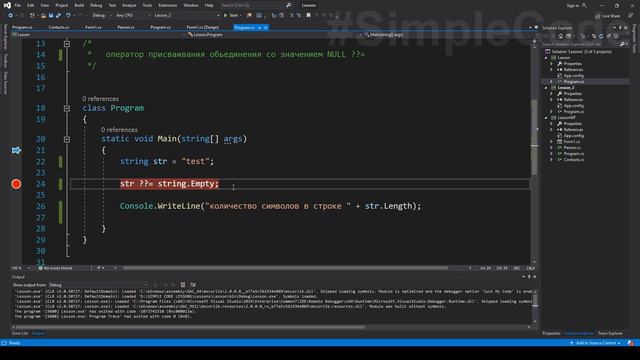Switch to the Properties tab at bottom right
The height and width of the screenshot is (360, 640).
551,333
